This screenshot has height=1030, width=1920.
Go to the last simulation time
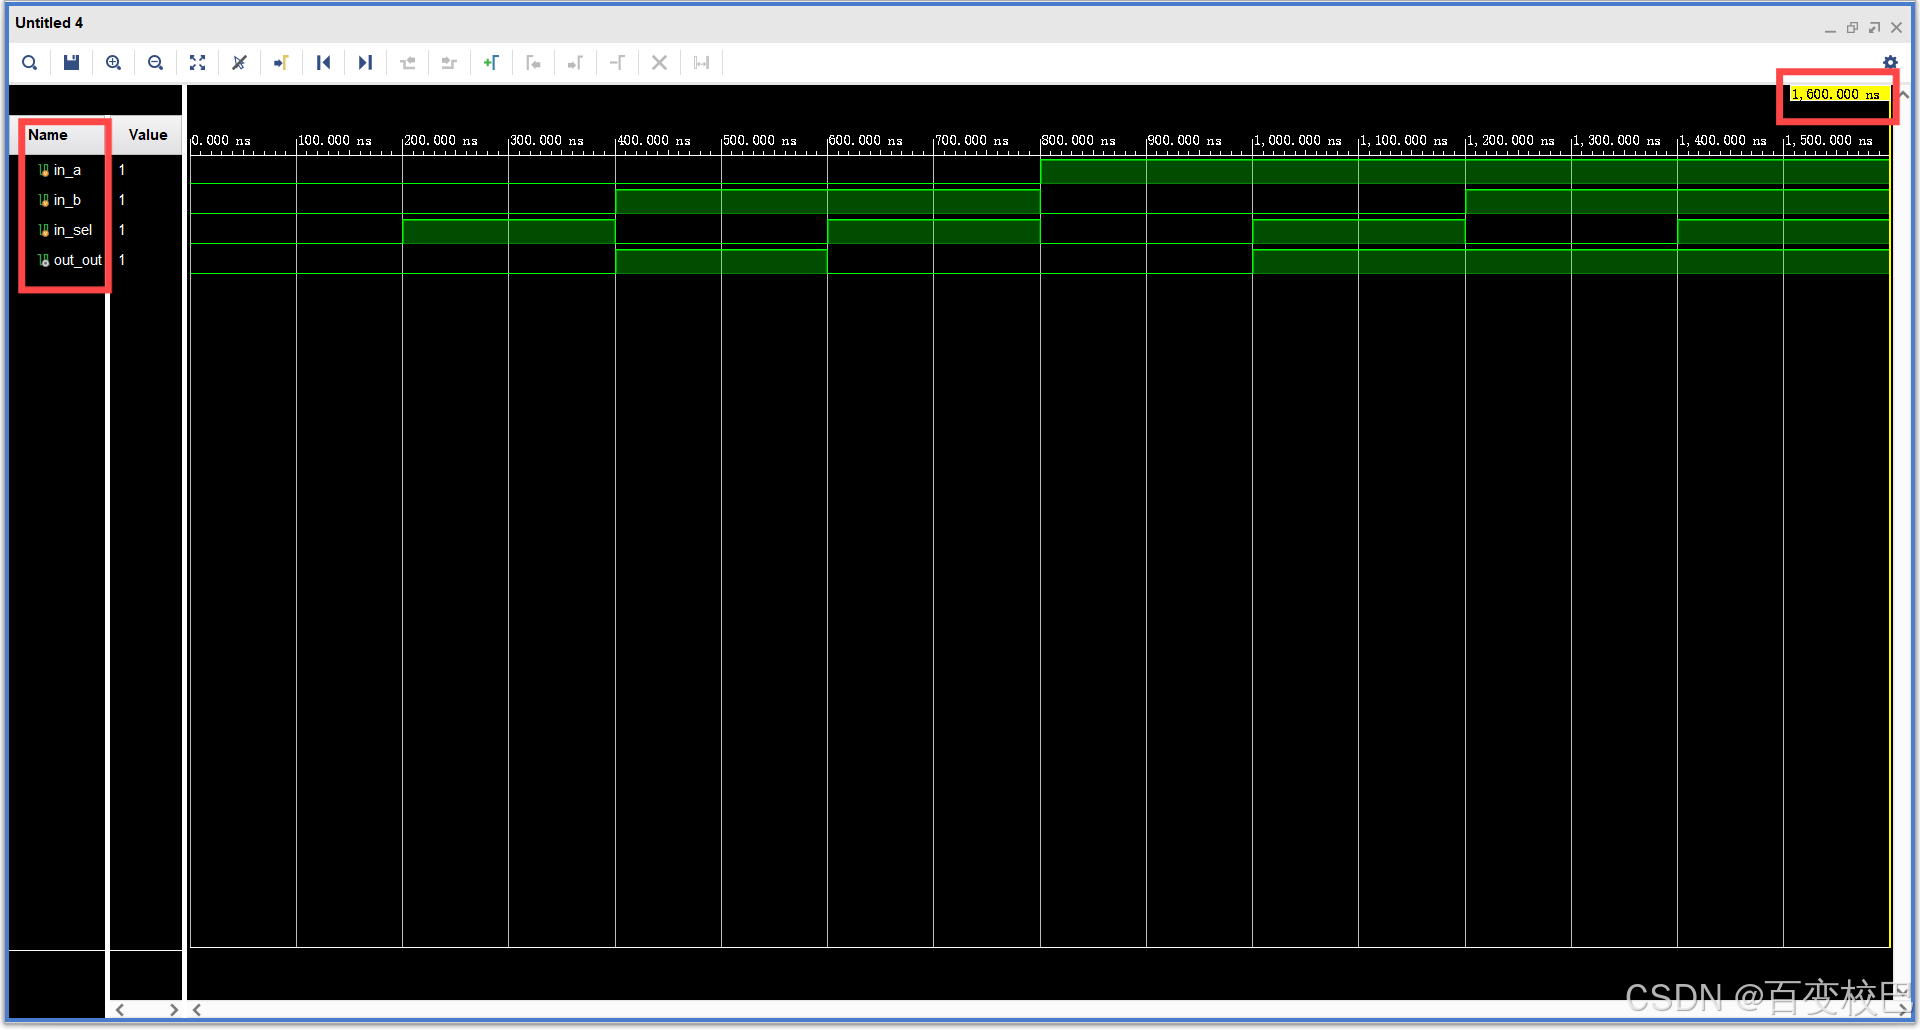pos(365,63)
